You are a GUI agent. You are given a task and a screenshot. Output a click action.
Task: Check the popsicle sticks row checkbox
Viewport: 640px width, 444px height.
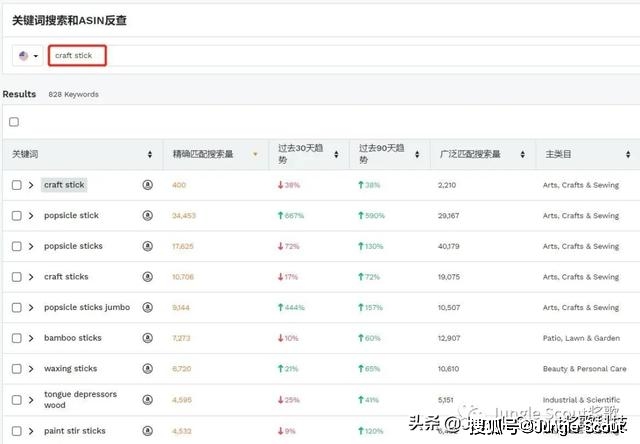point(16,246)
